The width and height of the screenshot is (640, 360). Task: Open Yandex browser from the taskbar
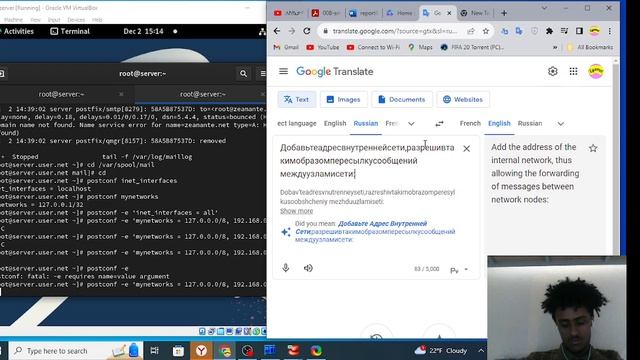201,351
